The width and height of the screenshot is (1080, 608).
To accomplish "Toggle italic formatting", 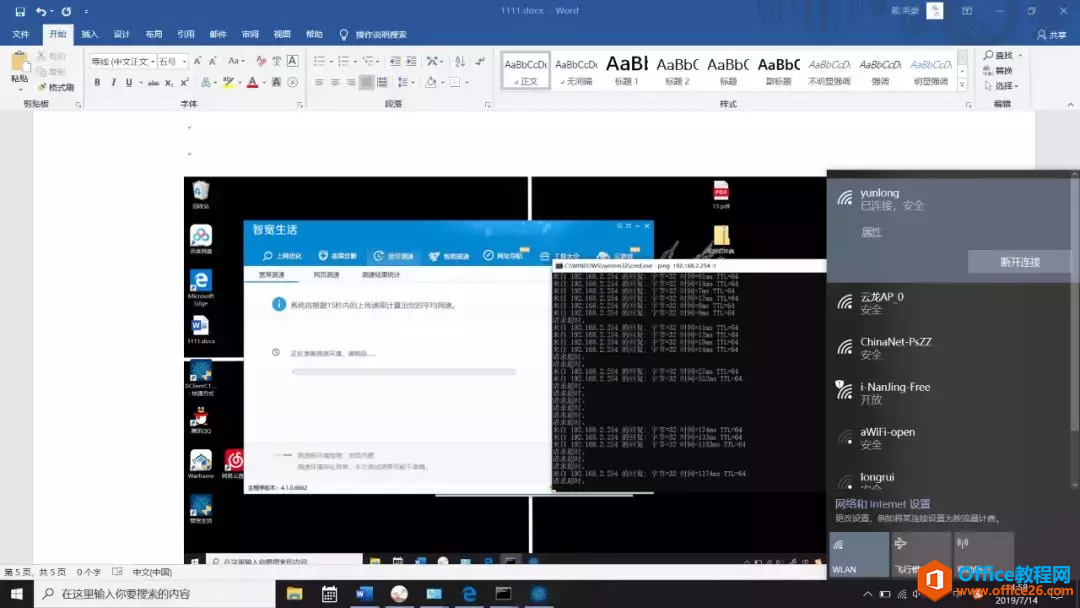I will 113,83.
